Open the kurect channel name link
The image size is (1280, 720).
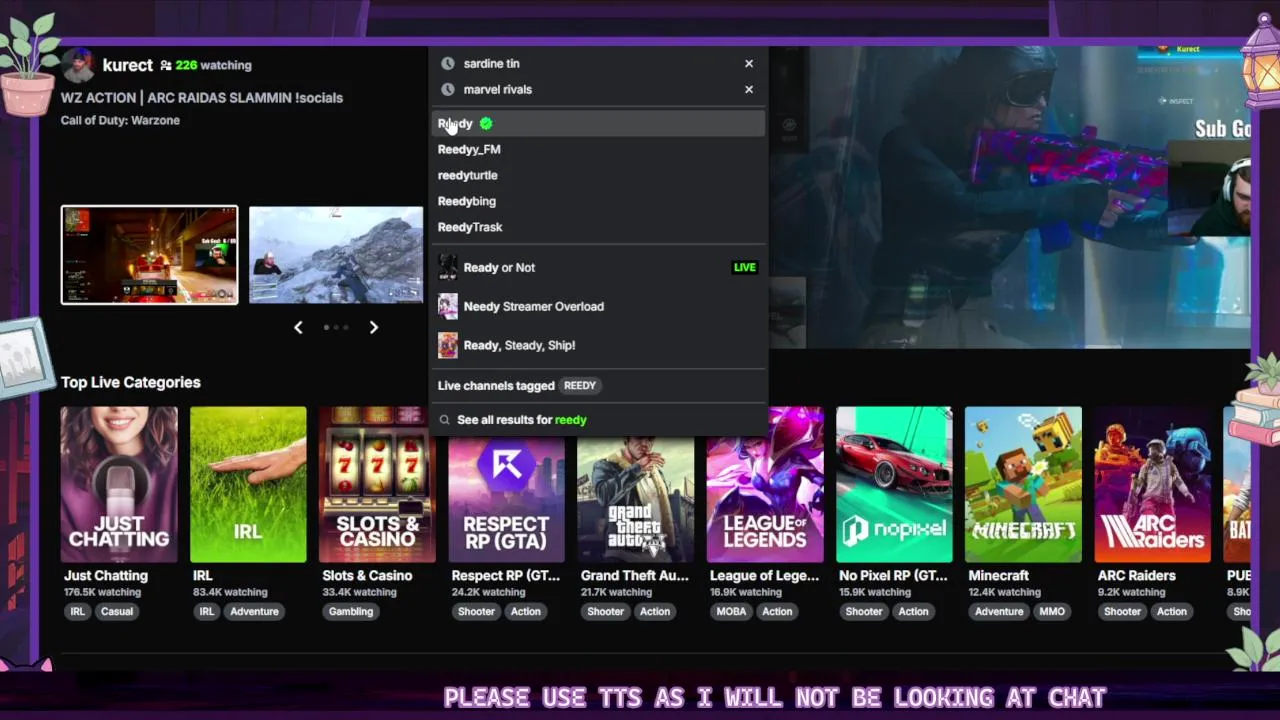click(128, 65)
